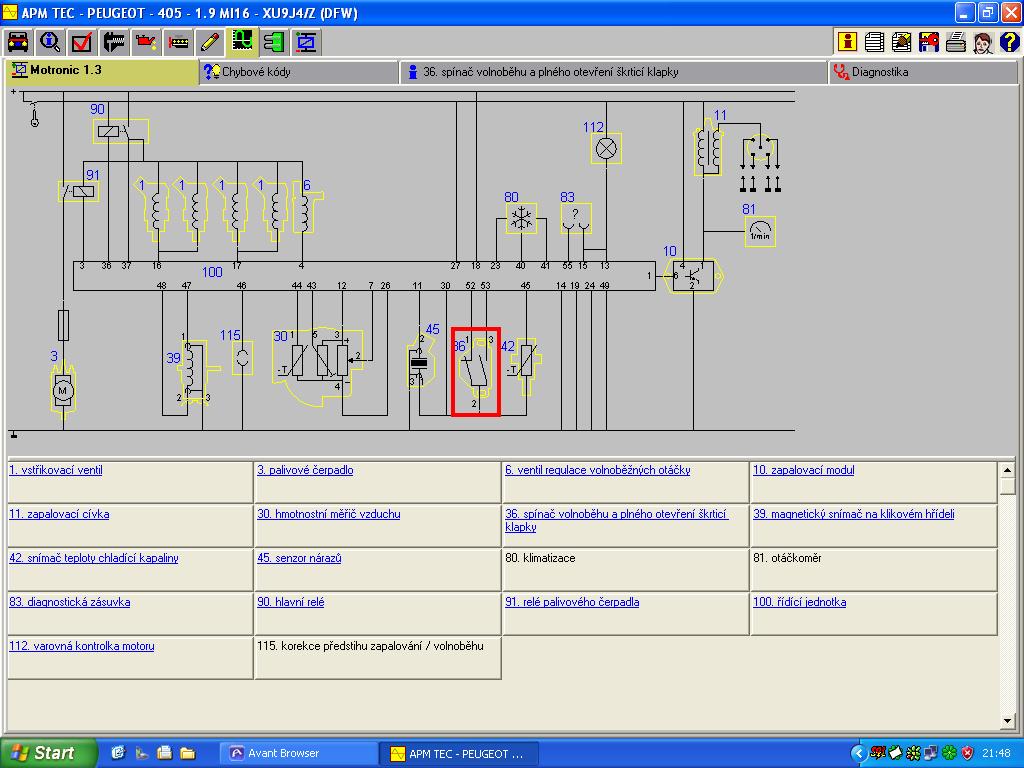Select component 112 warning lamp symbol in diagram

point(607,148)
